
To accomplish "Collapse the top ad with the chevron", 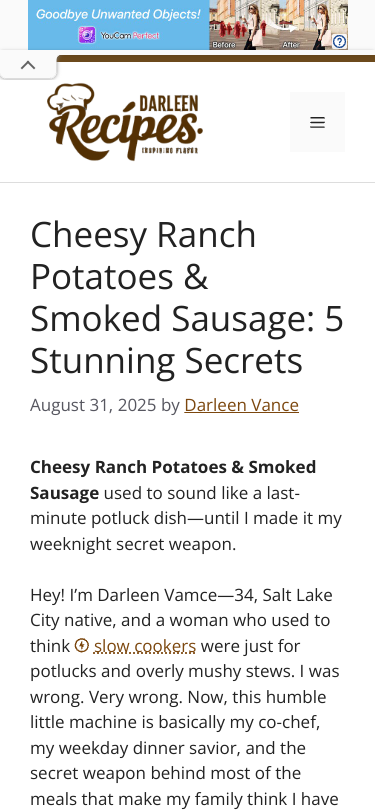I will click(28, 65).
